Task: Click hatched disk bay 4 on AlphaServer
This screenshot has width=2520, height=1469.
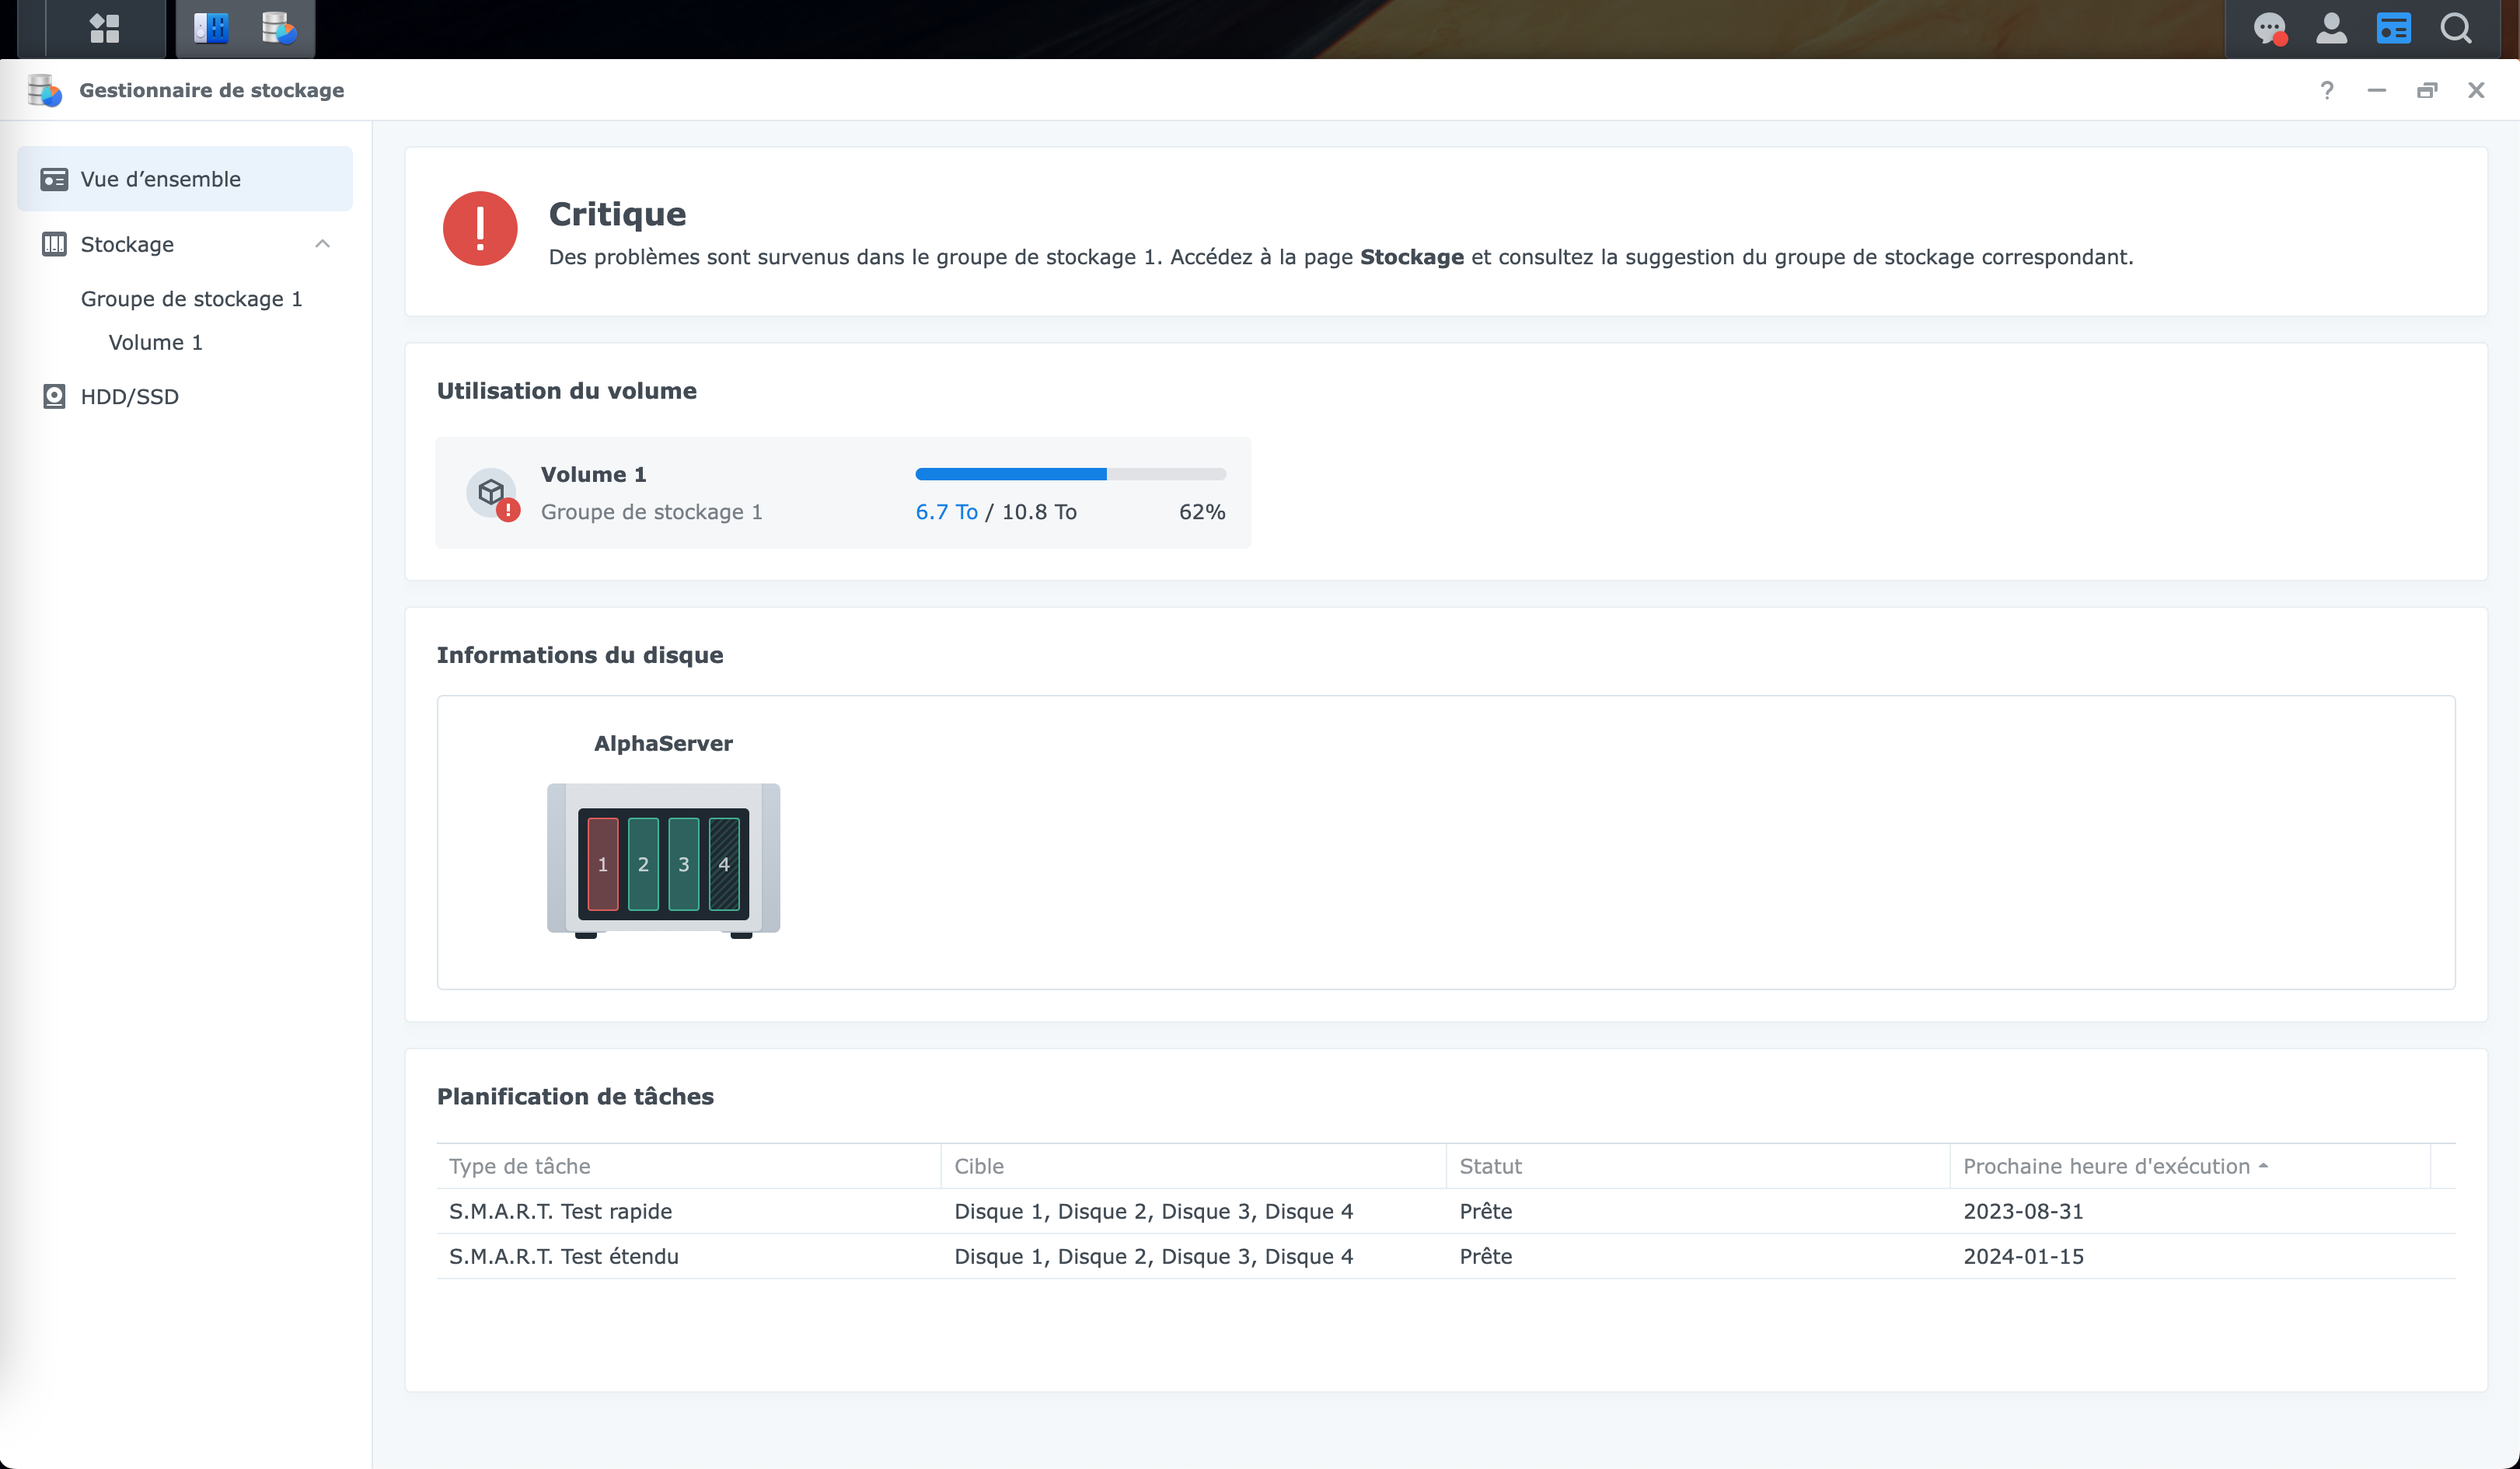Action: pos(724,864)
